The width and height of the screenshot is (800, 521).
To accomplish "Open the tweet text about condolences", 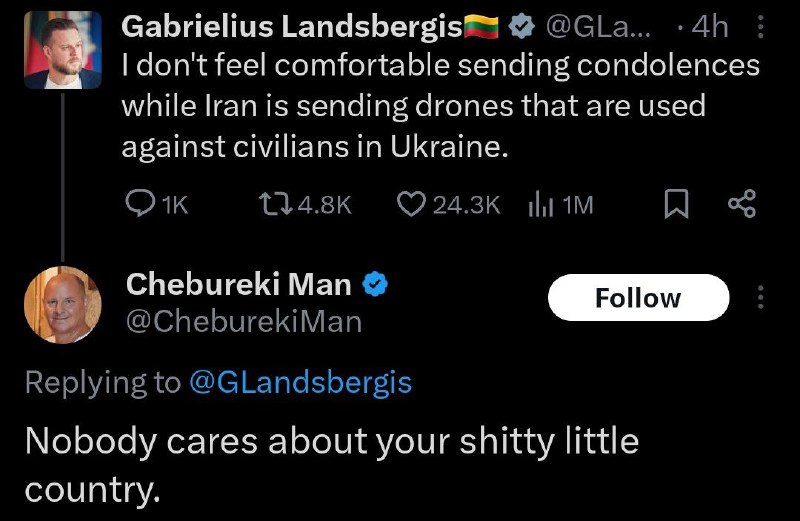I will coord(440,105).
